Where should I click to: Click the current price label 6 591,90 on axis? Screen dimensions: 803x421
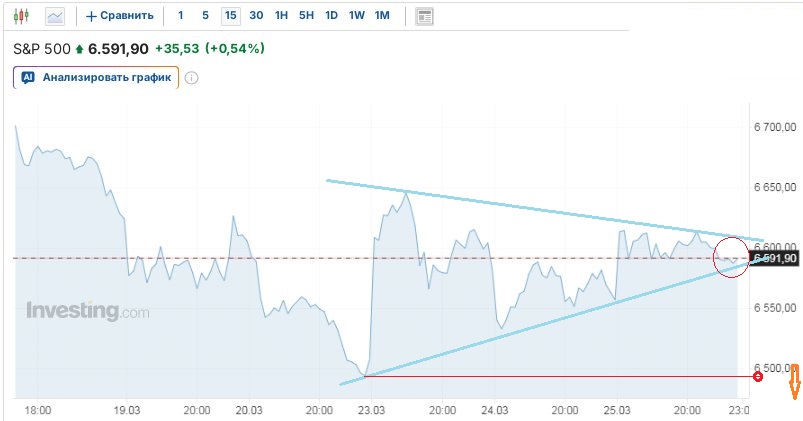point(775,258)
